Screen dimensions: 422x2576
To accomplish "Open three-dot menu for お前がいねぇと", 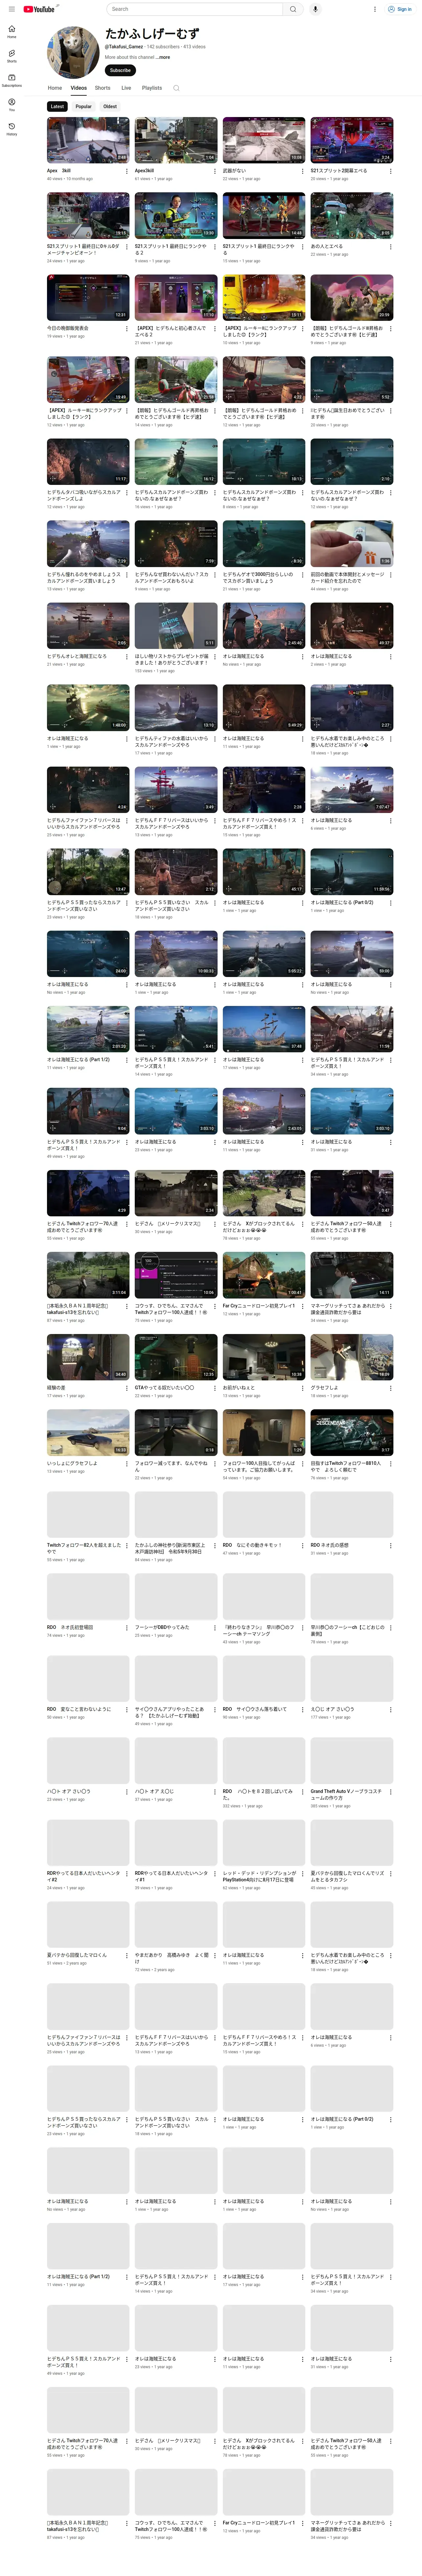I will pos(302,1388).
